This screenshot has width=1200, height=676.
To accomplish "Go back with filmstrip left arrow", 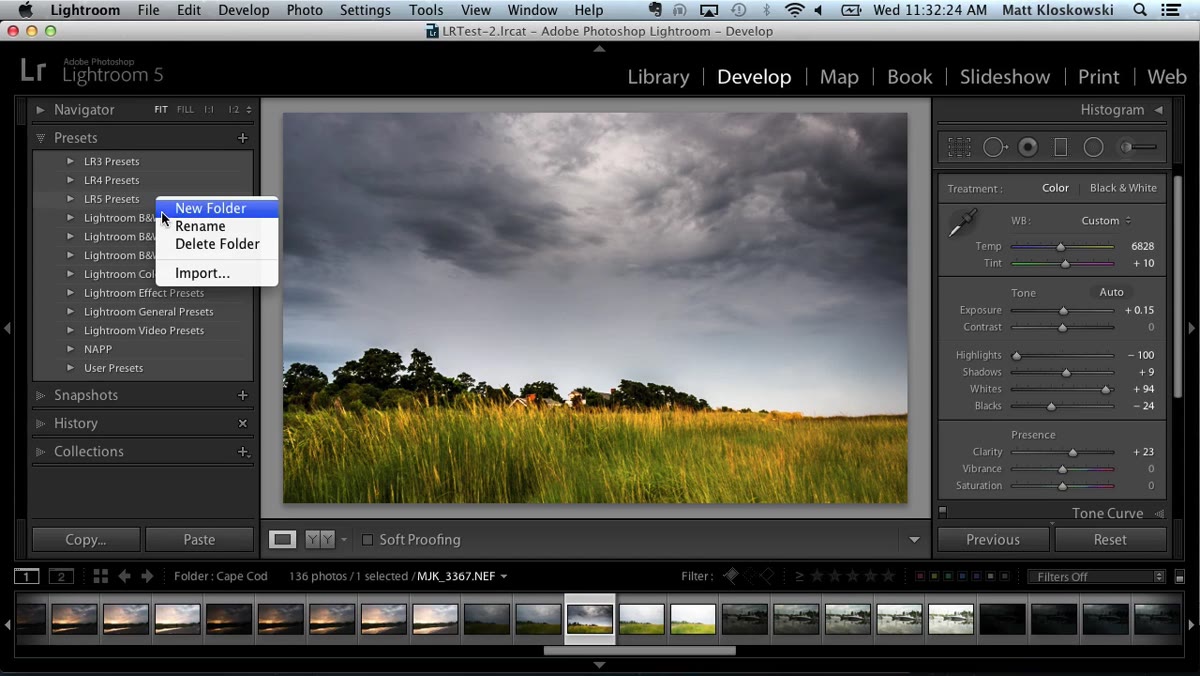I will [x=125, y=576].
